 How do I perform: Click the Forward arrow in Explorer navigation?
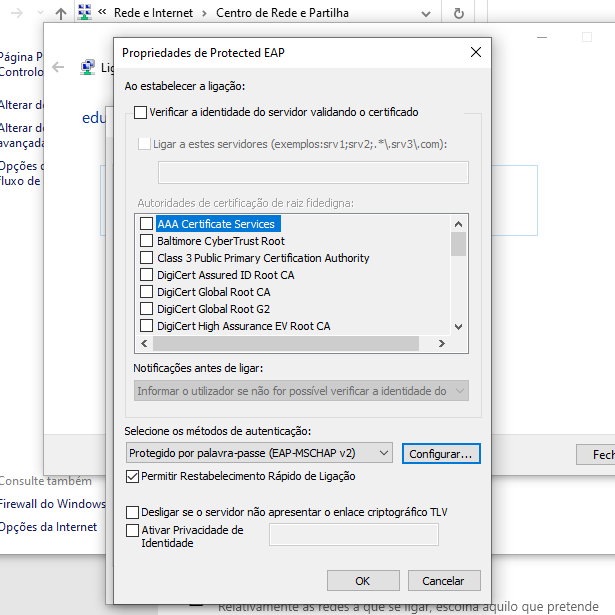pyautogui.click(x=16, y=14)
